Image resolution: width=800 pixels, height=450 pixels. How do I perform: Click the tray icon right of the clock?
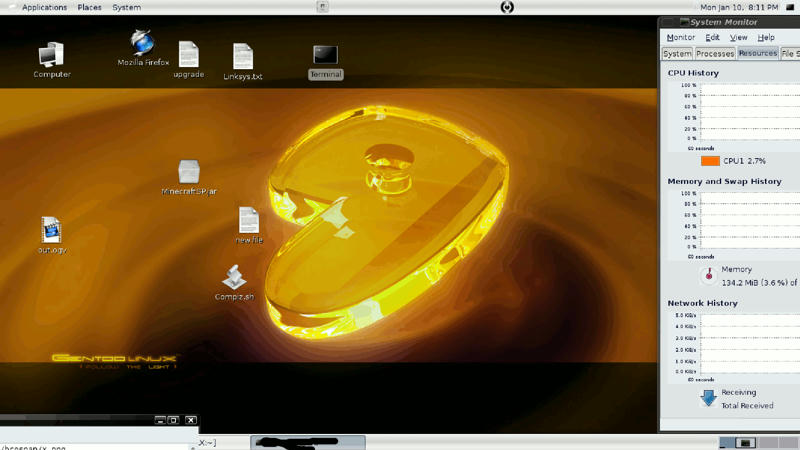(790, 7)
